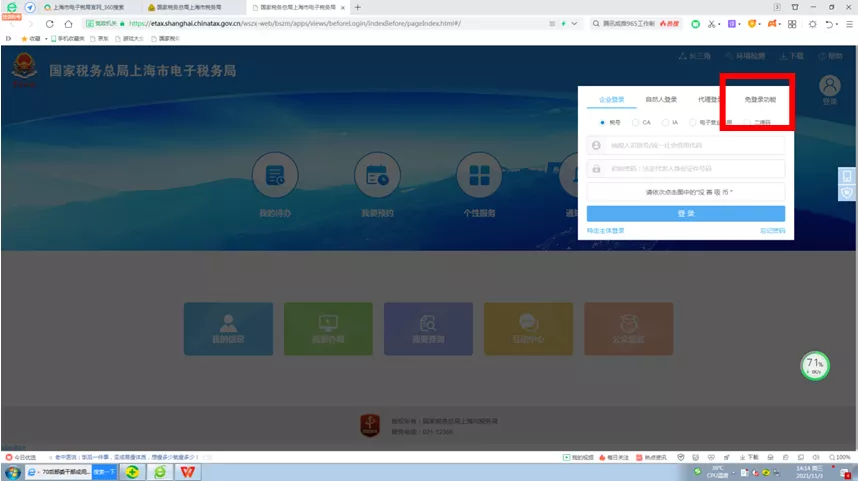Click the blue 登录 button
858x481 pixels.
click(686, 213)
